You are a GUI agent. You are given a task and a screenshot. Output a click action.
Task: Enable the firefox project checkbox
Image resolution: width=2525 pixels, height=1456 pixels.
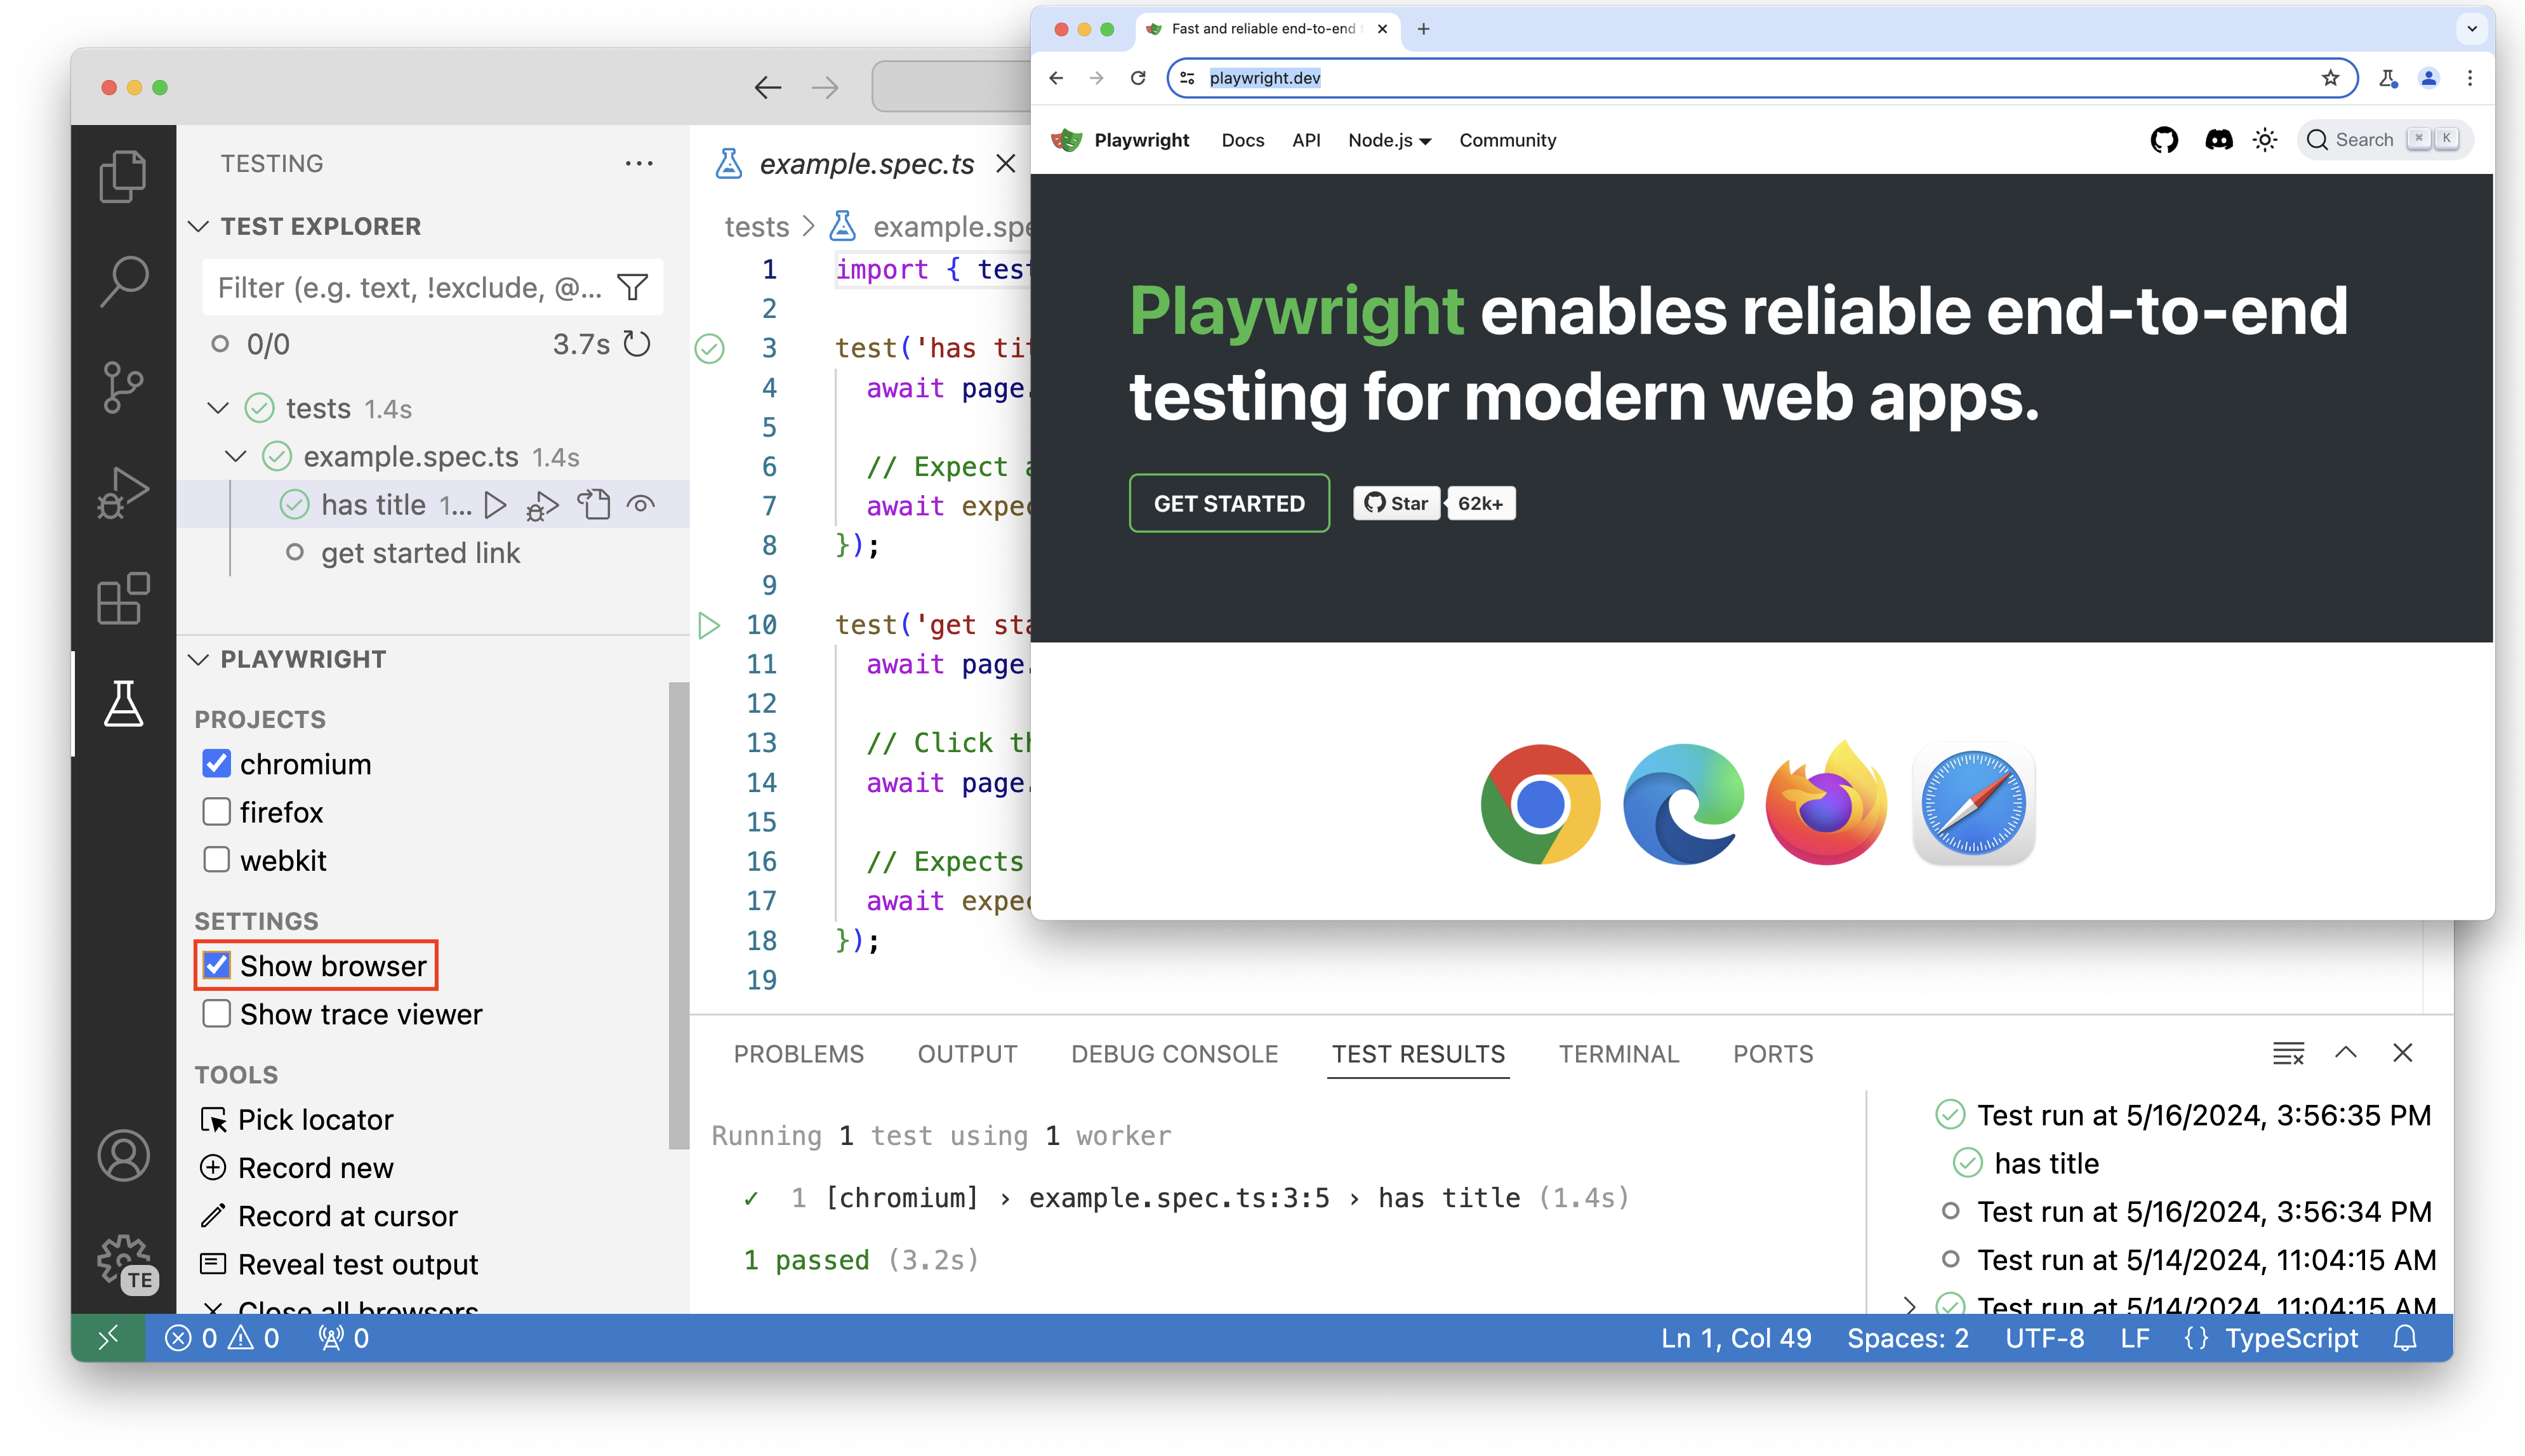(x=216, y=812)
